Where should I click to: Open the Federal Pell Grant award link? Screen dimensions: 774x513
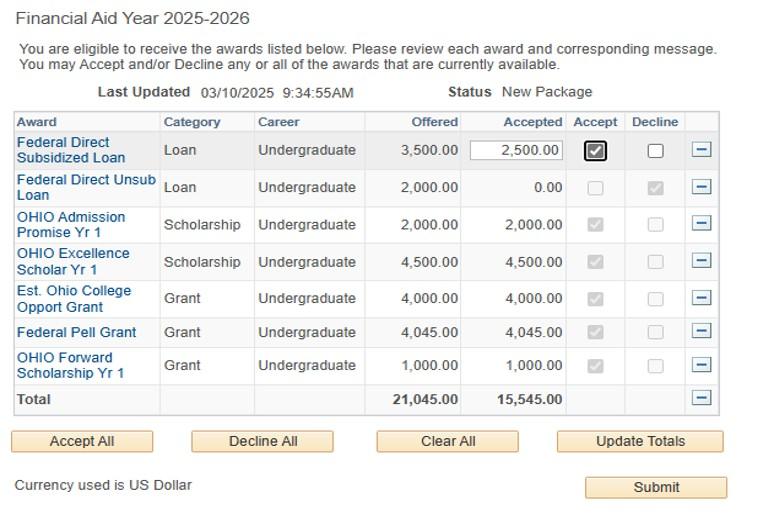[x=76, y=332]
